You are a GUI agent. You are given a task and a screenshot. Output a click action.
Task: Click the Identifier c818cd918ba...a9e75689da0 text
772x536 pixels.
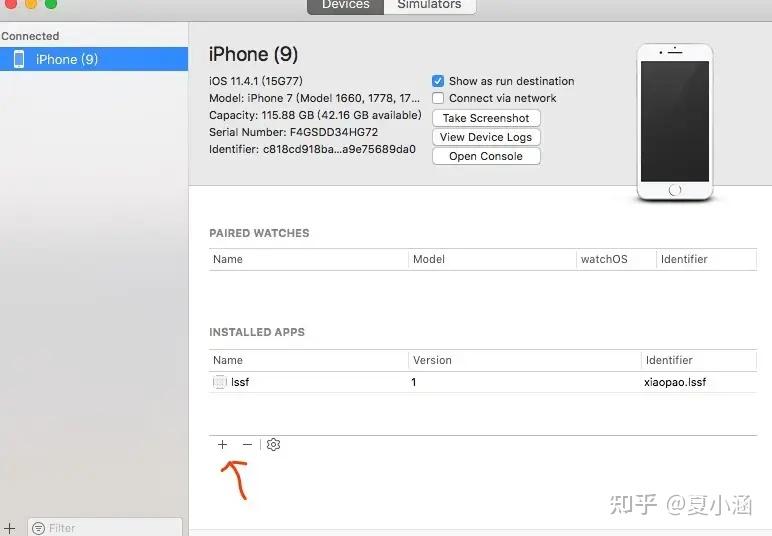point(312,149)
